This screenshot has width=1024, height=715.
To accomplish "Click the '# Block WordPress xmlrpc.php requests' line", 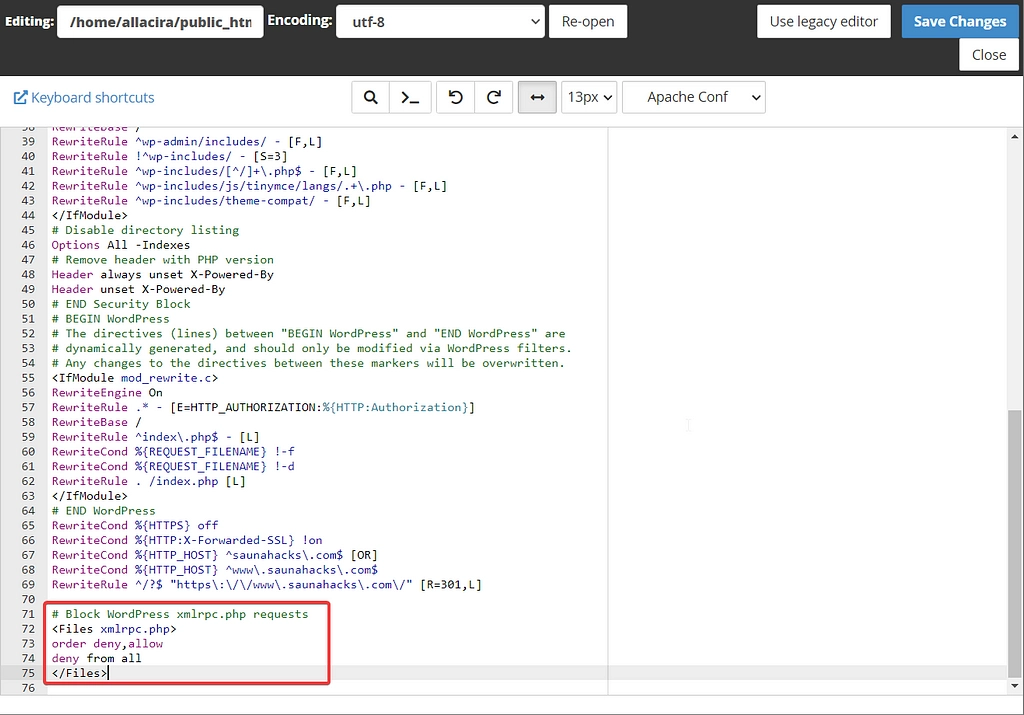I will [x=180, y=614].
